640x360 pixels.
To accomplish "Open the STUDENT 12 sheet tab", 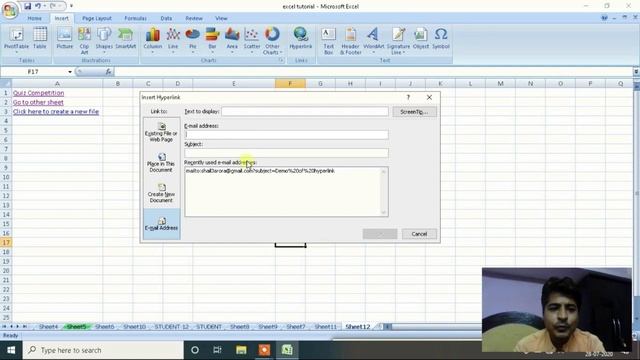I will [x=172, y=327].
